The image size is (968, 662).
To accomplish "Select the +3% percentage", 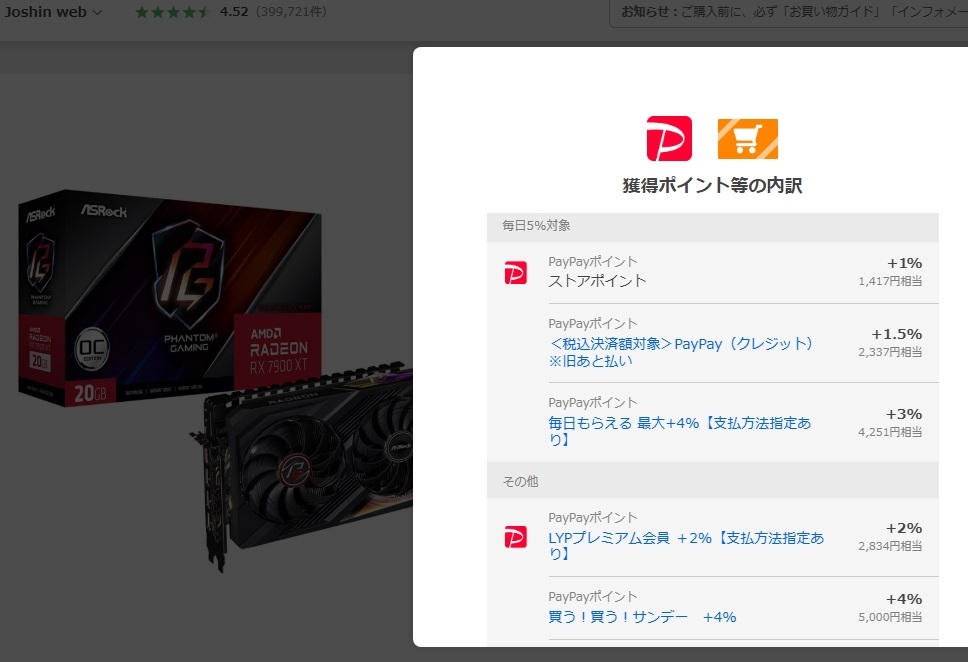I will tap(904, 414).
